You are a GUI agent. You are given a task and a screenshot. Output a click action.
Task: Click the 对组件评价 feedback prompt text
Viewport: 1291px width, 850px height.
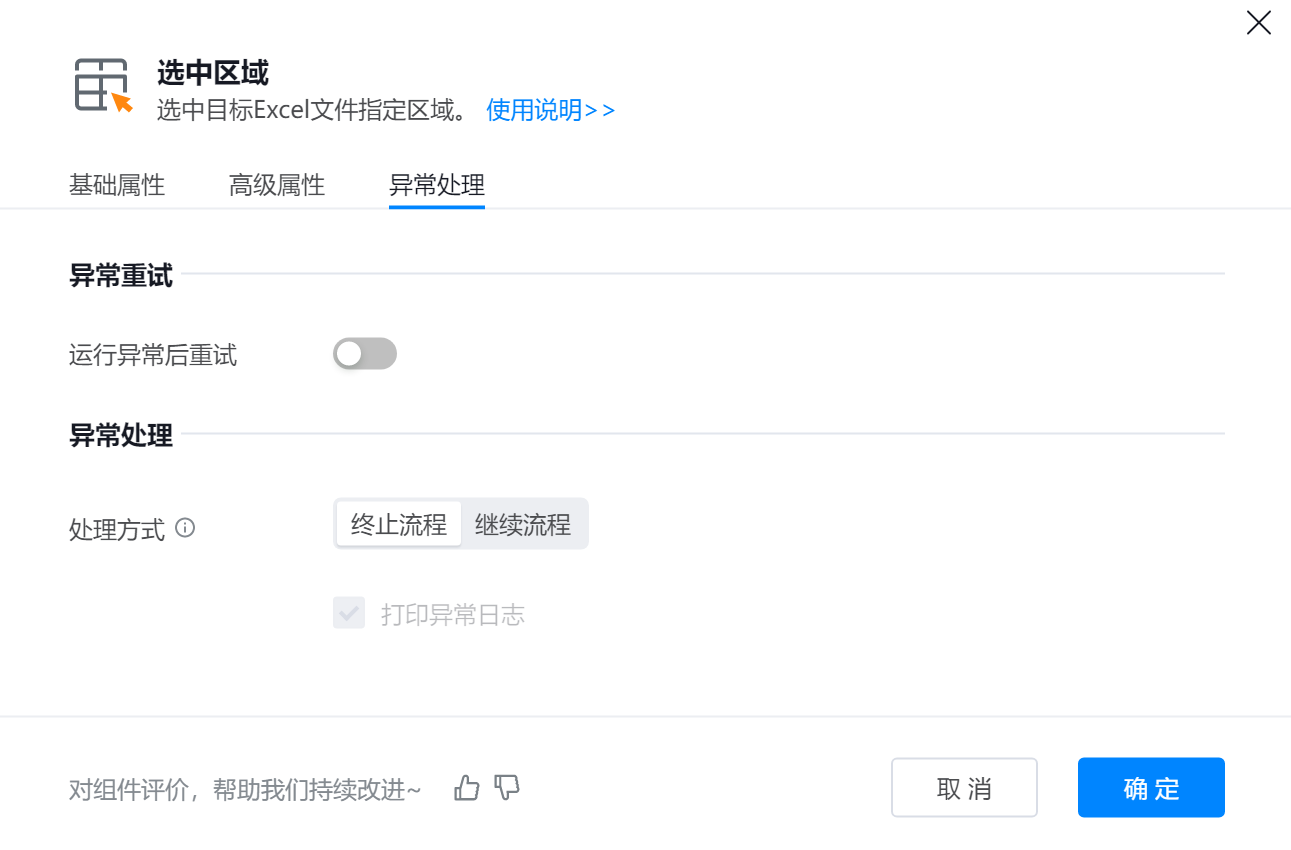click(x=245, y=790)
